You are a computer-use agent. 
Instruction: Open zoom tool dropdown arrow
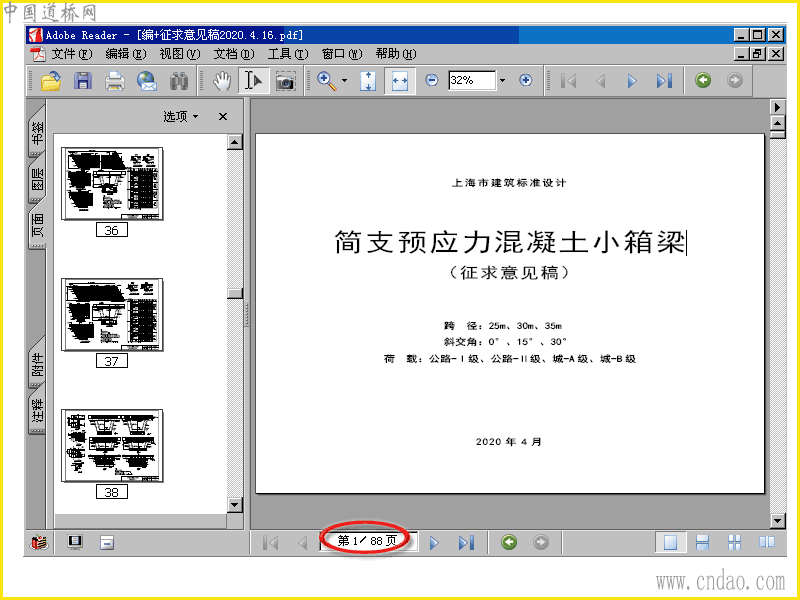click(x=344, y=81)
